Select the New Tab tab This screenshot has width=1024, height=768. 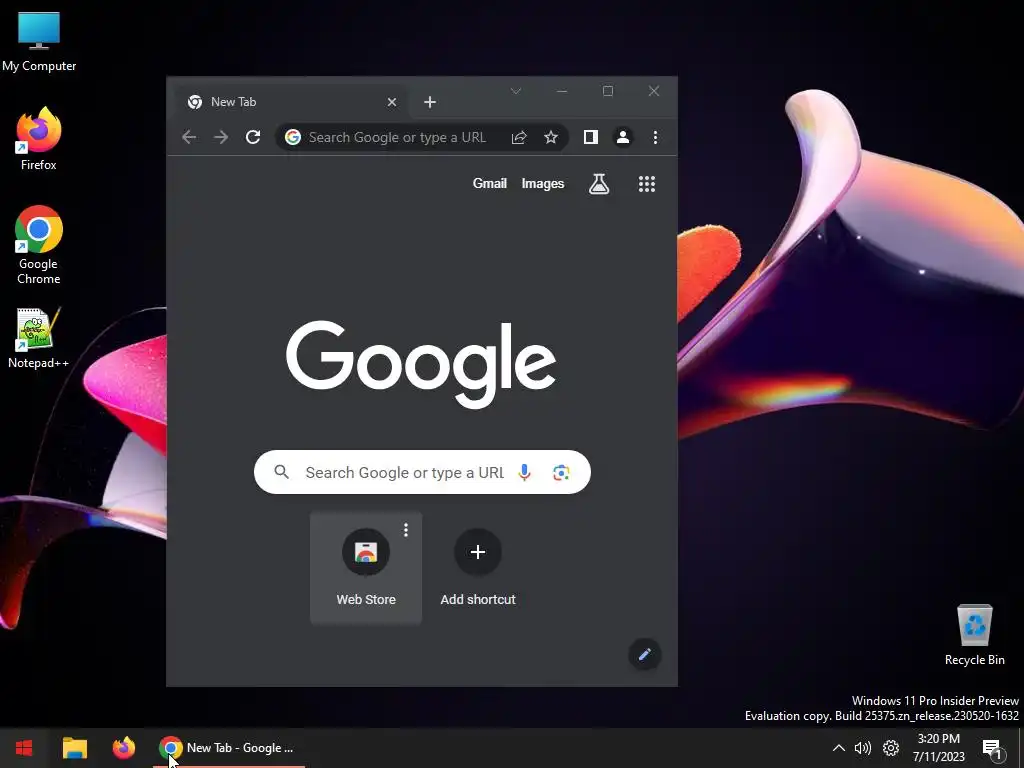[292, 102]
